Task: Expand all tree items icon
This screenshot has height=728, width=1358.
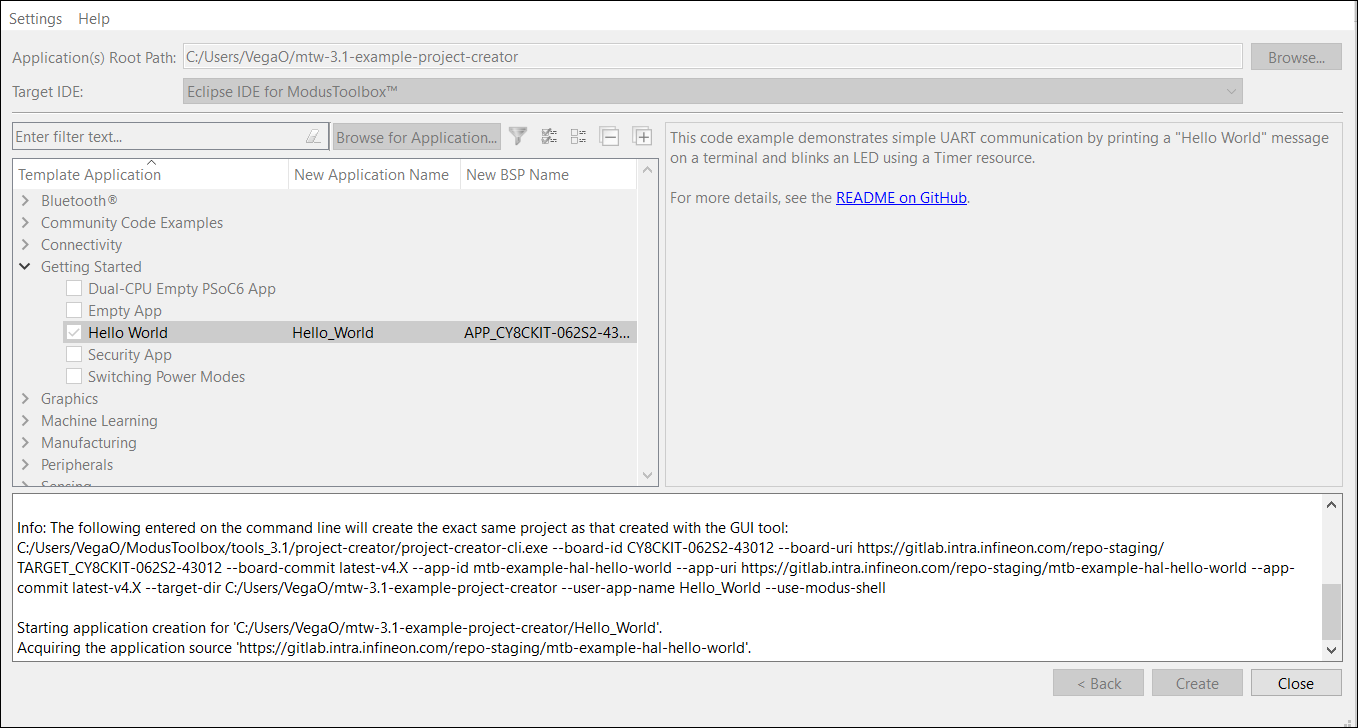Action: coord(642,136)
